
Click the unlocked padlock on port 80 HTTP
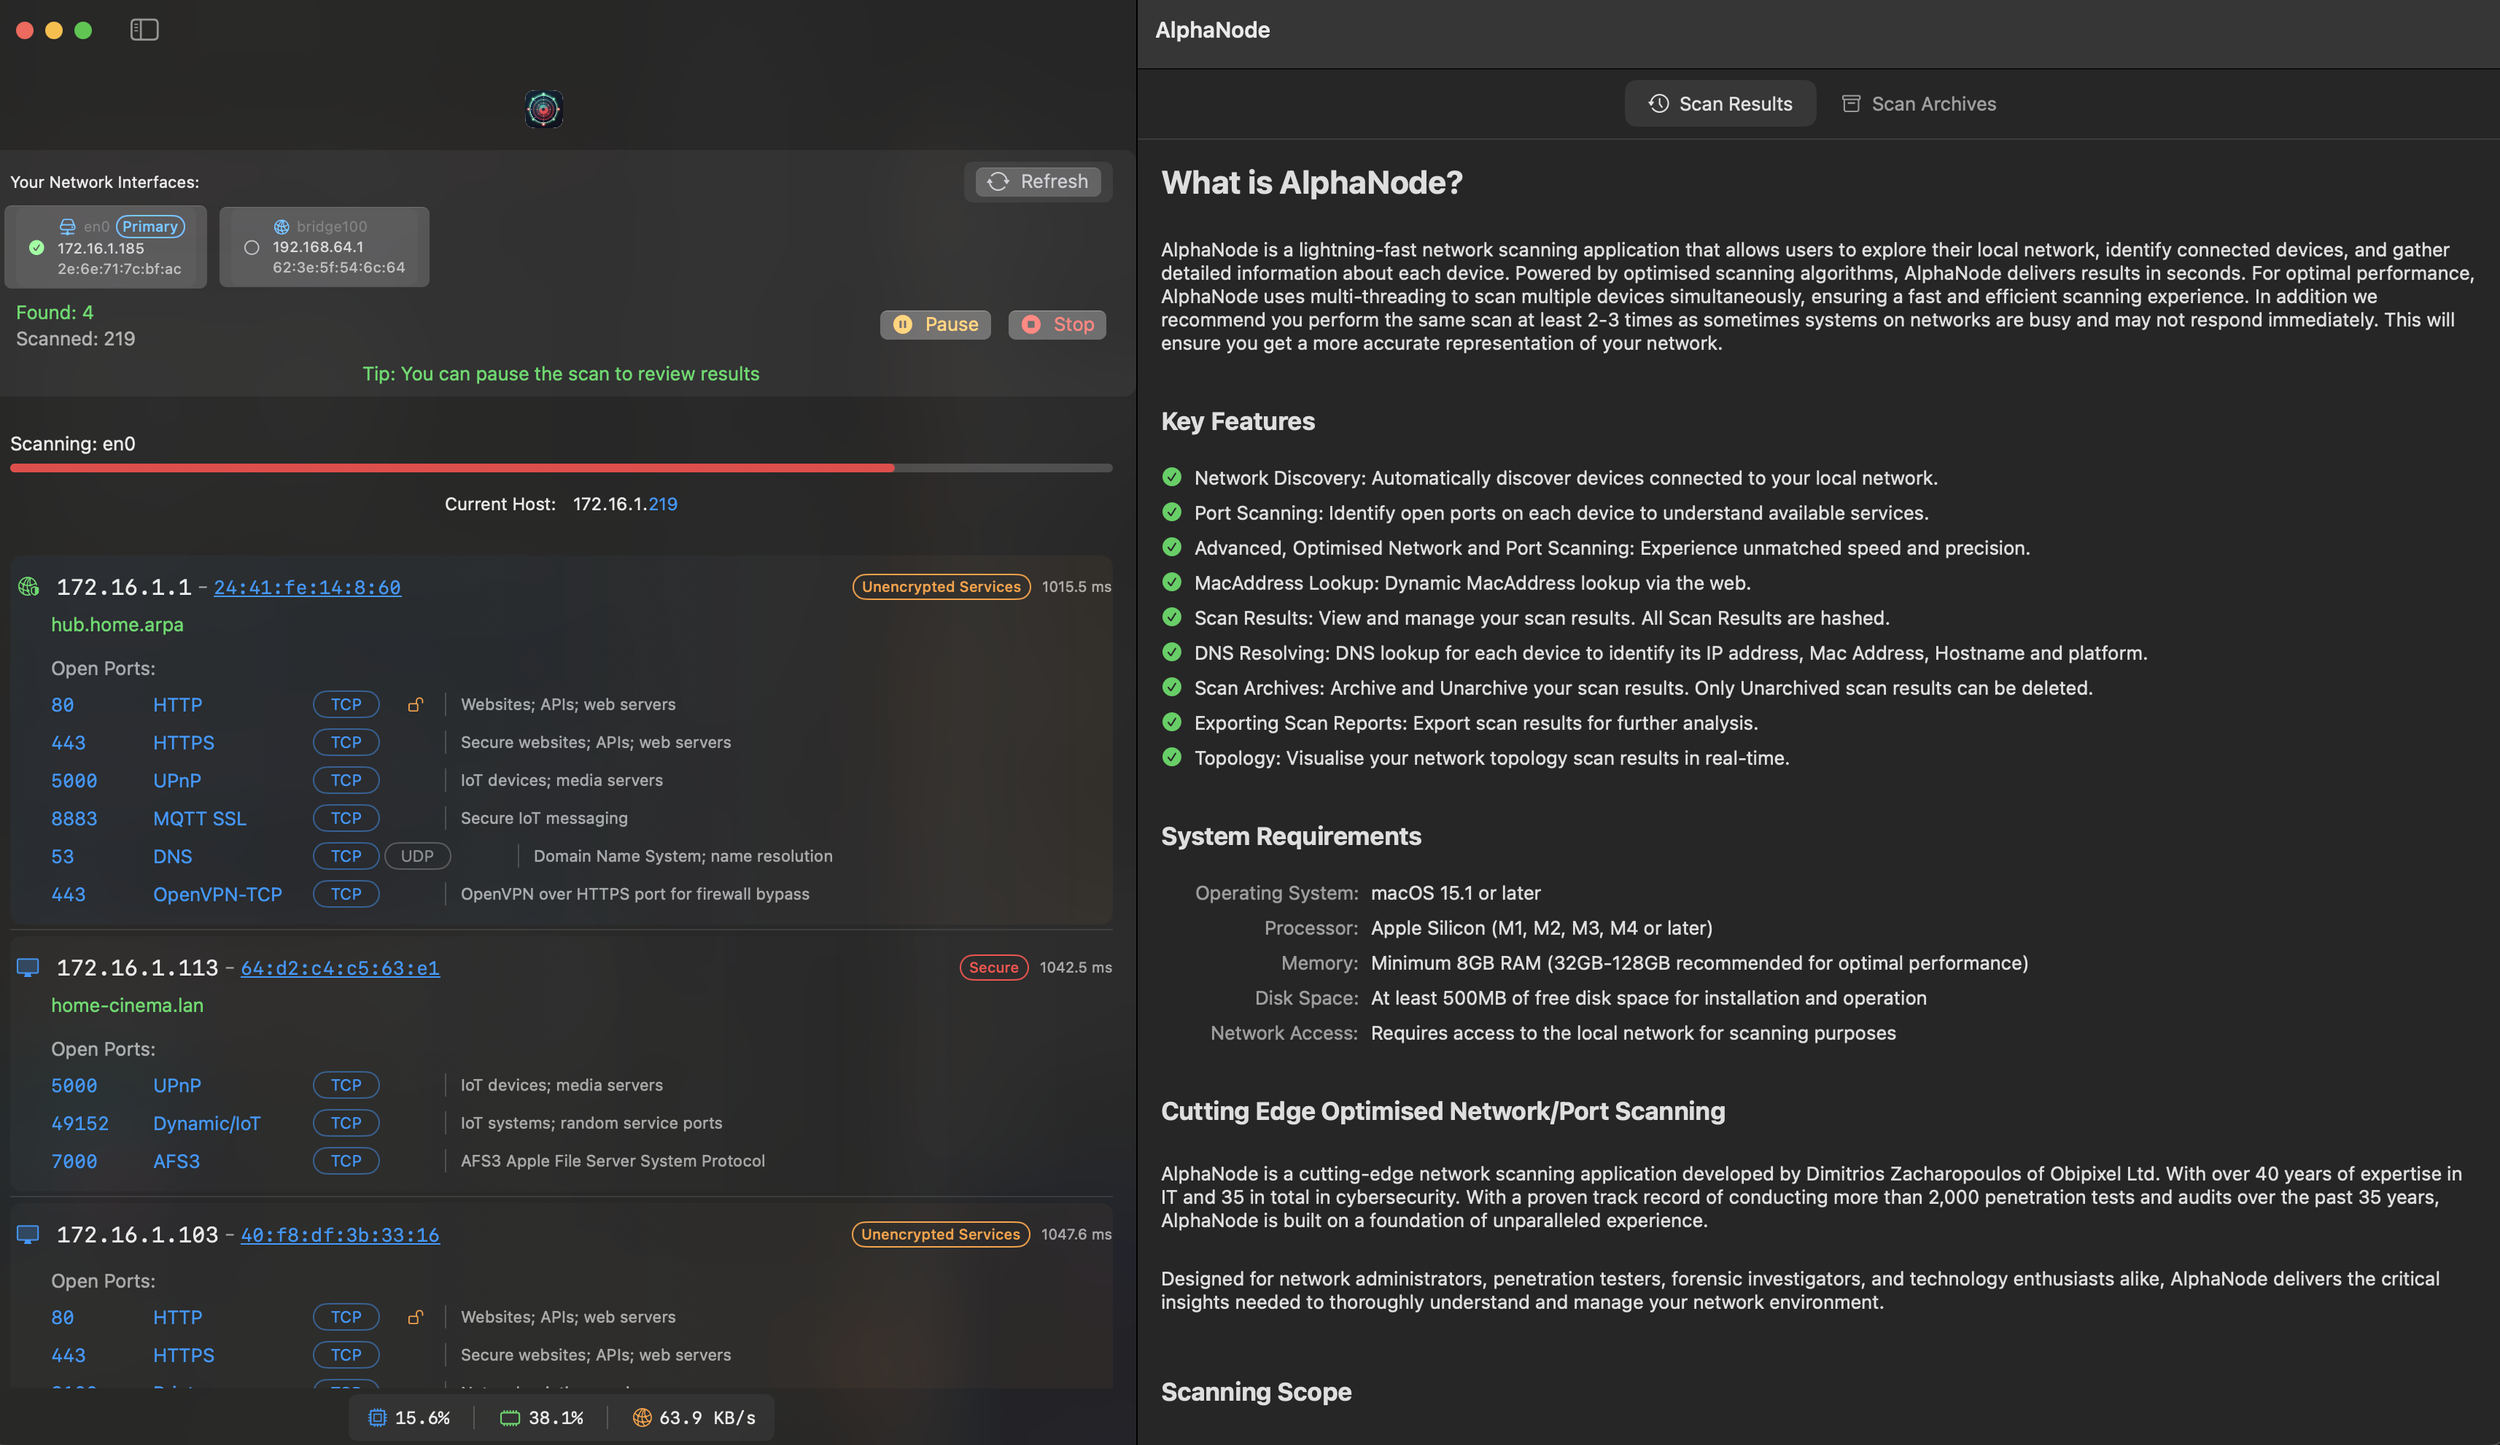click(x=415, y=705)
